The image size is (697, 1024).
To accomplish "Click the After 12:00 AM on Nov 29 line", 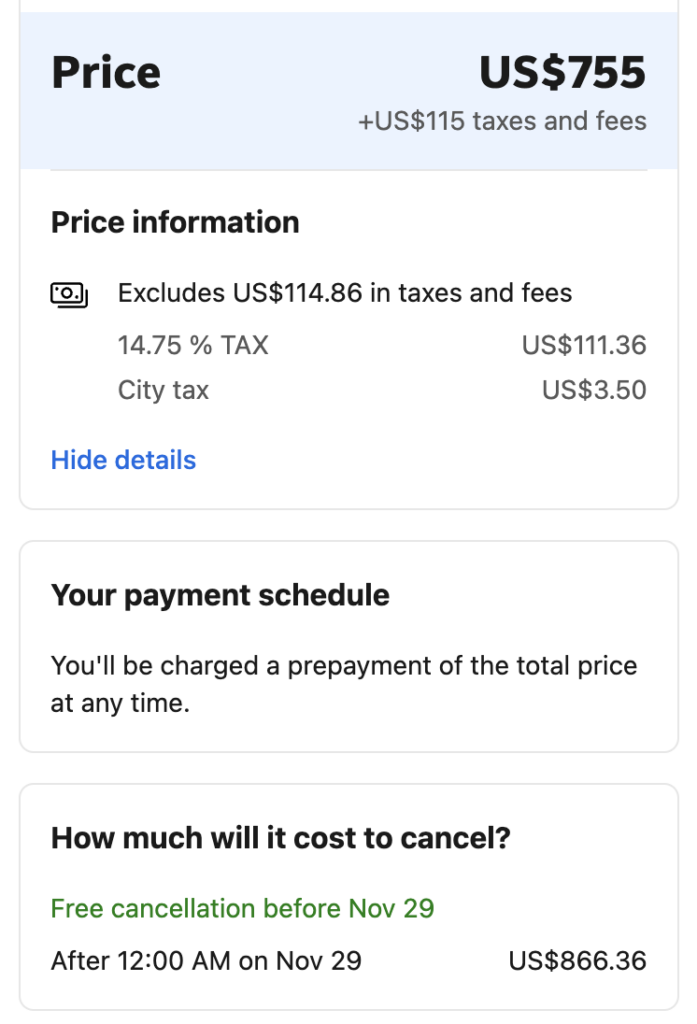I will 206,962.
